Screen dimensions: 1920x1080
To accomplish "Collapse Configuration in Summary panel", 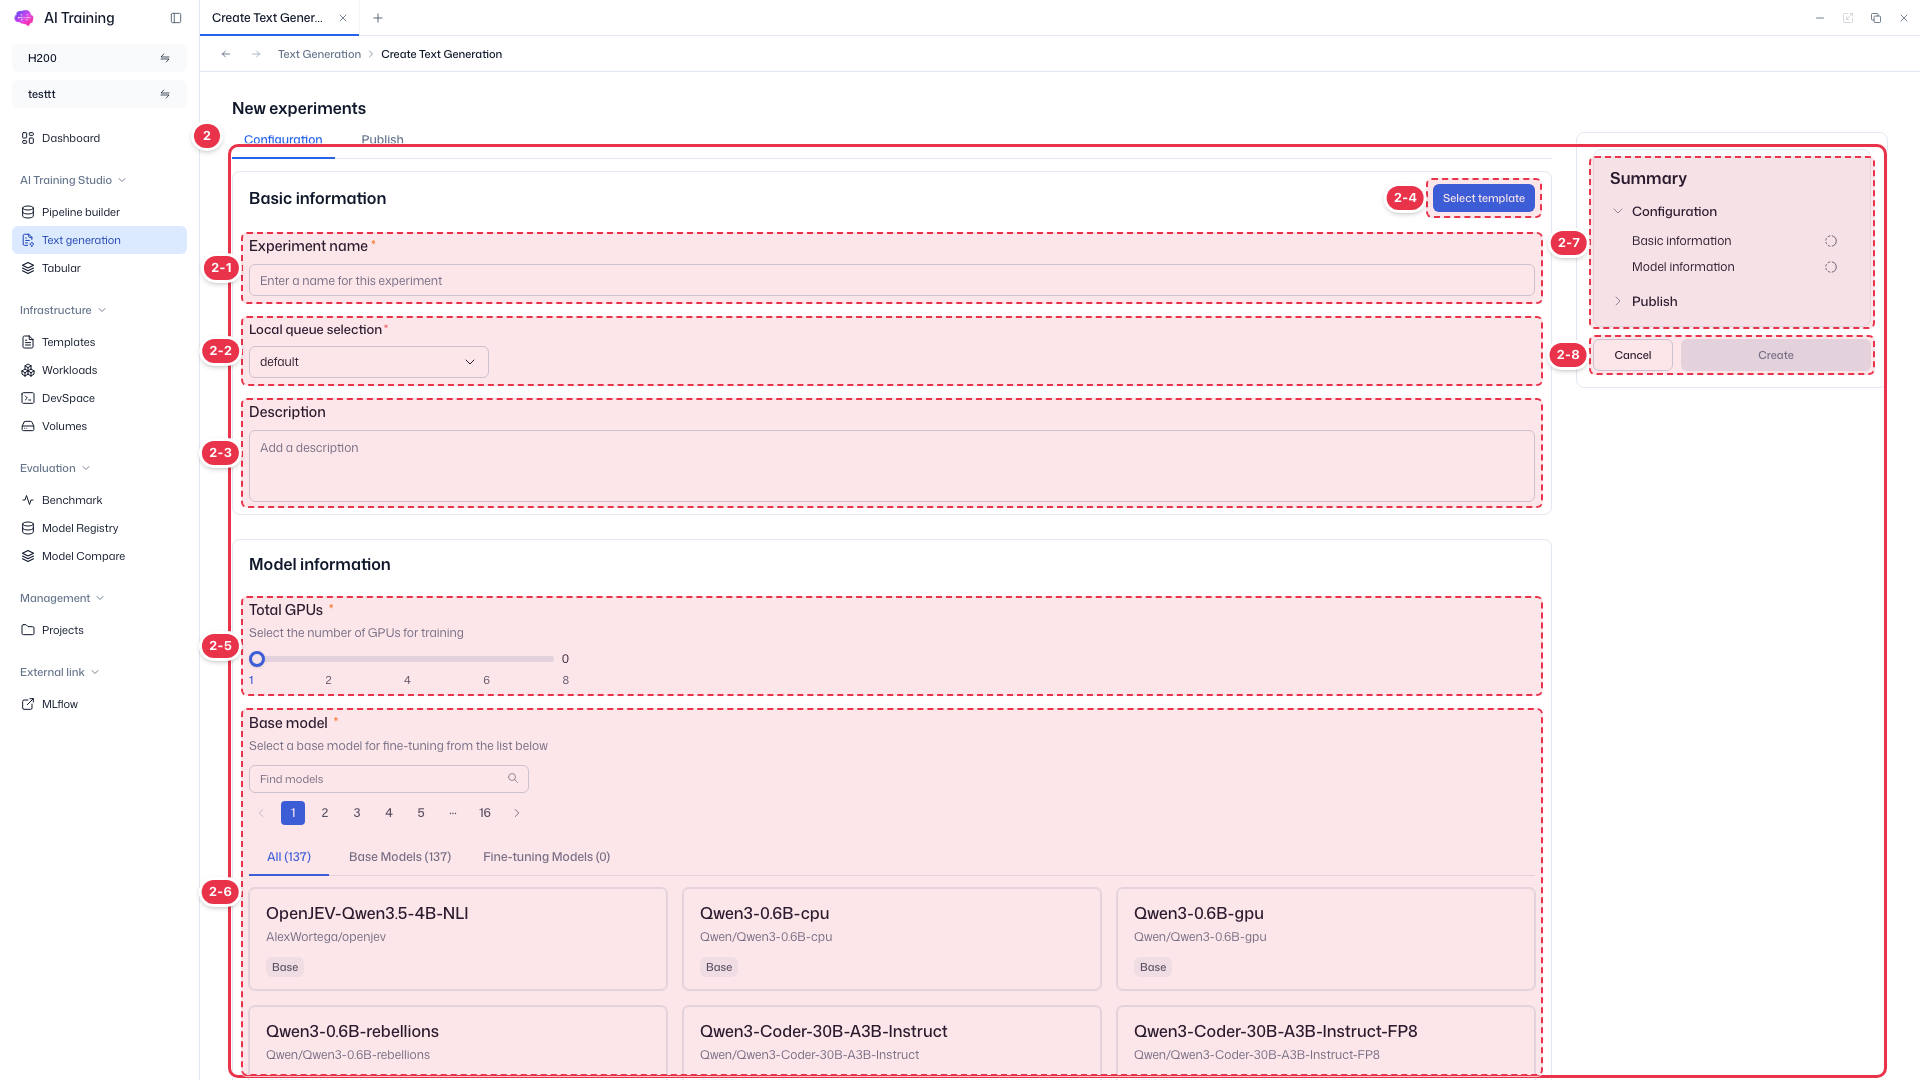I will coord(1618,211).
